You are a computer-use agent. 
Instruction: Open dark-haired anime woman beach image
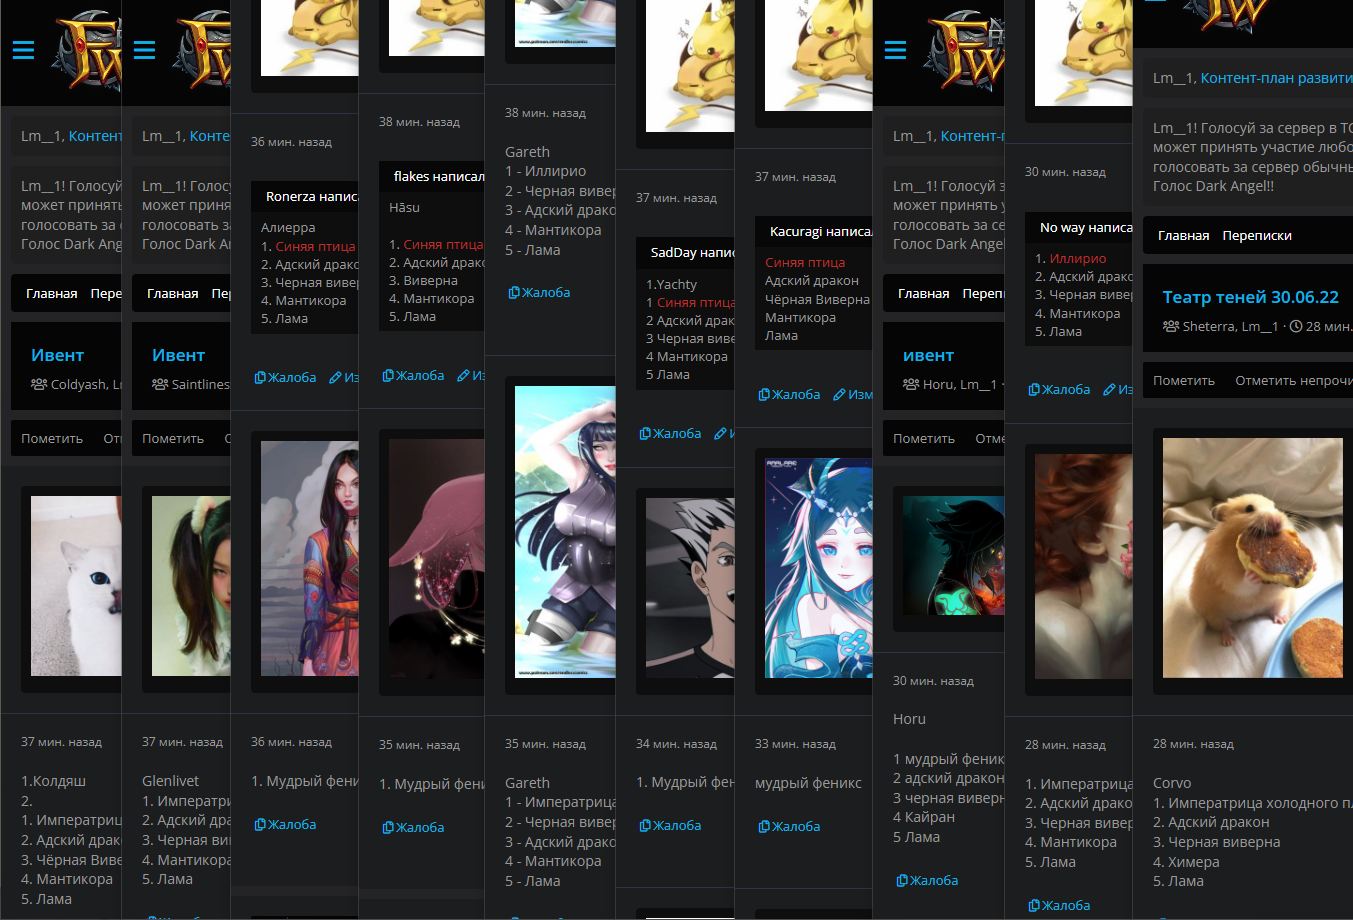(x=565, y=532)
